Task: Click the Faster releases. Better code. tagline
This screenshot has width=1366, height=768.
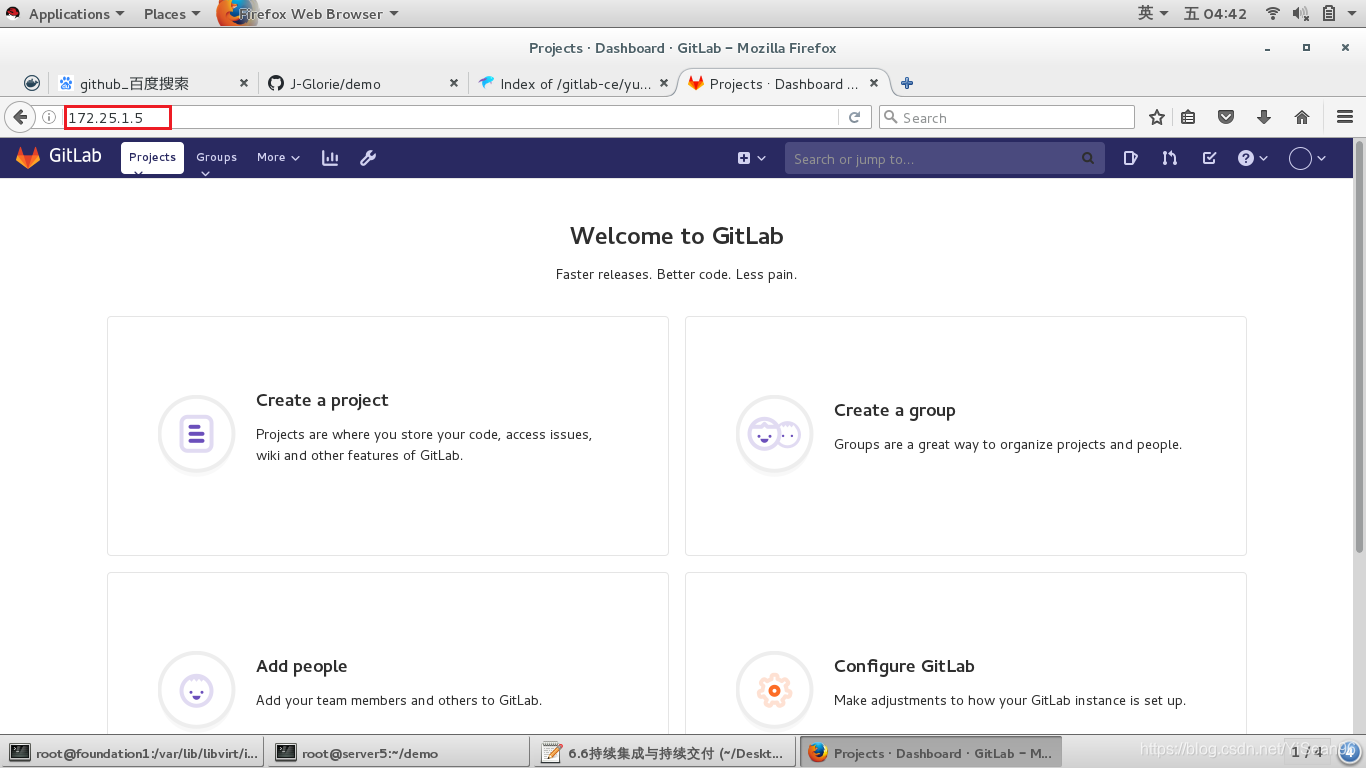Action: tap(676, 274)
